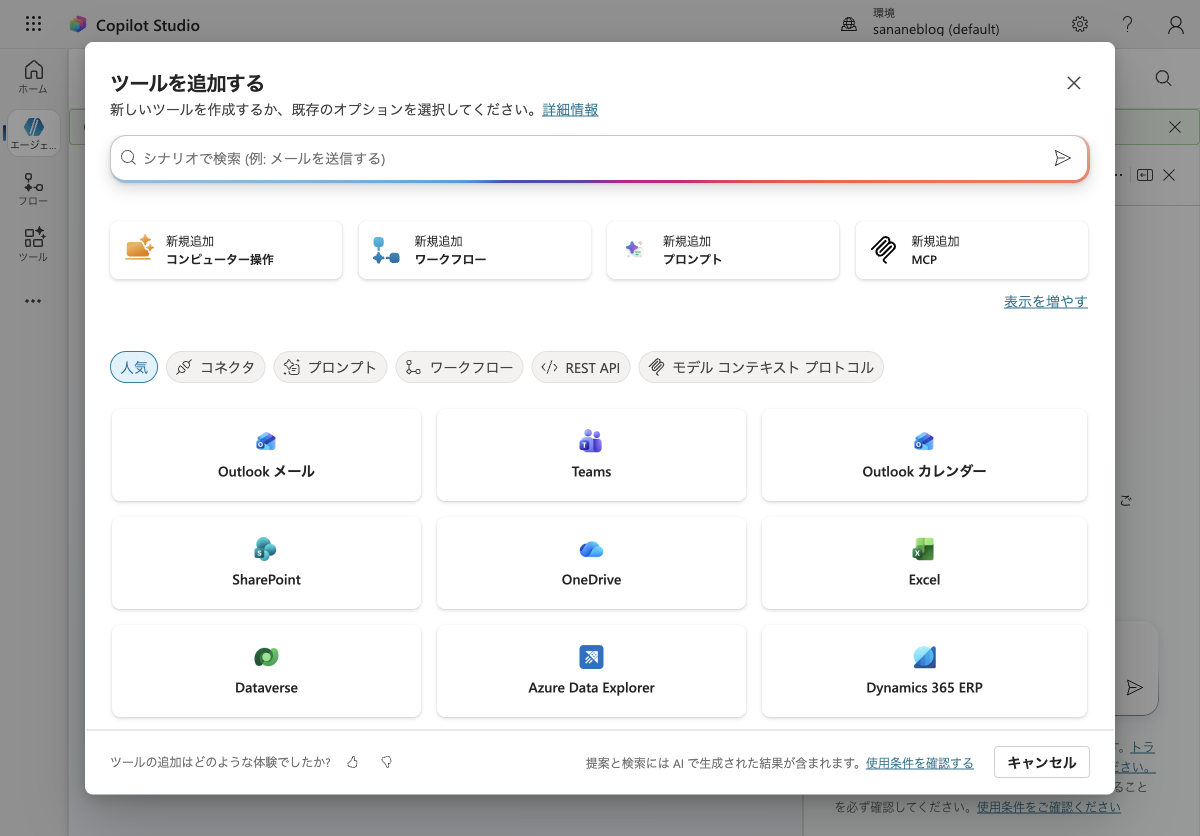Open the 使用条件を確認する link
This screenshot has height=836, width=1200.
point(920,763)
